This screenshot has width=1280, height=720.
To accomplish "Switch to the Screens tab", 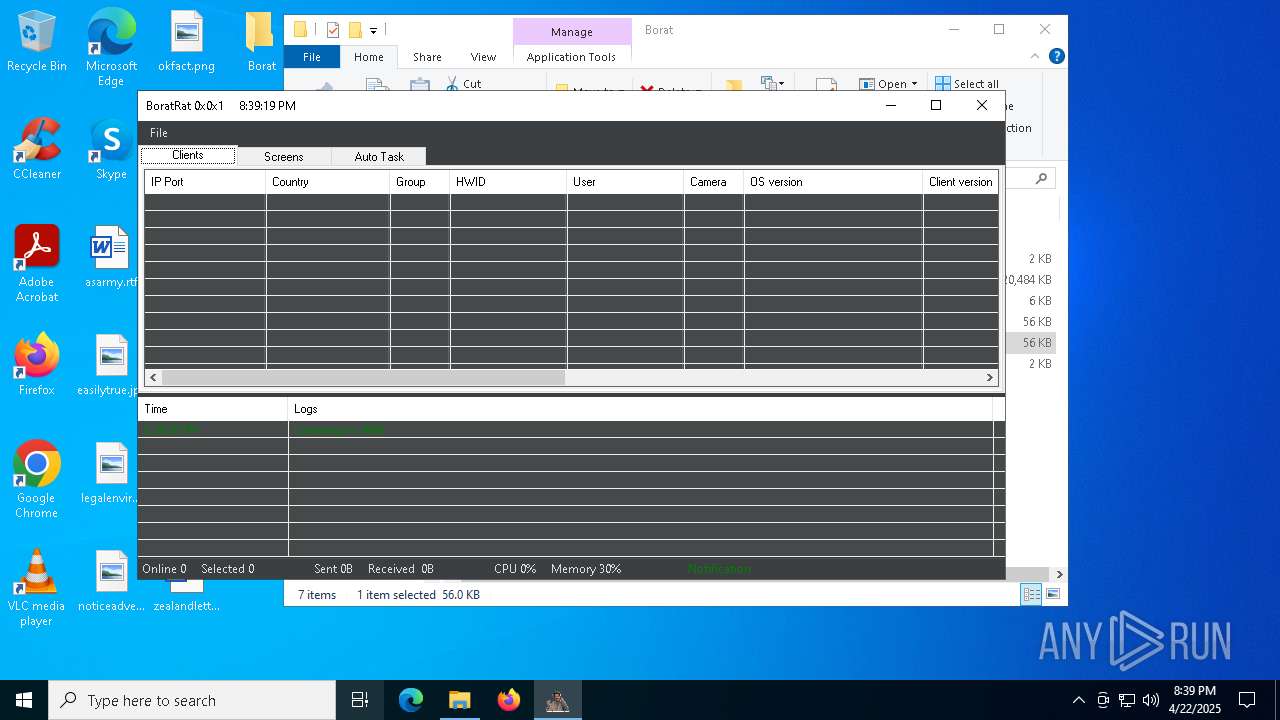I will point(284,157).
